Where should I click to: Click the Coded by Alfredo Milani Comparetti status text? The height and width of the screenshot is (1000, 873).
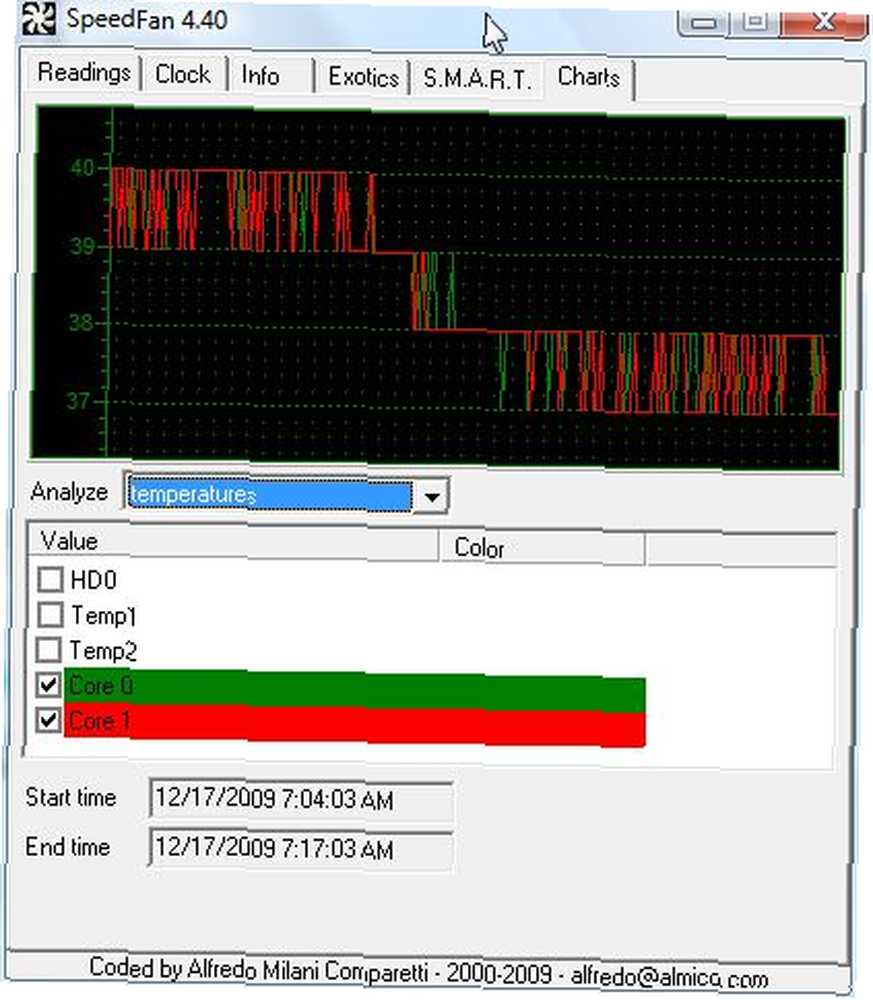coord(258,970)
